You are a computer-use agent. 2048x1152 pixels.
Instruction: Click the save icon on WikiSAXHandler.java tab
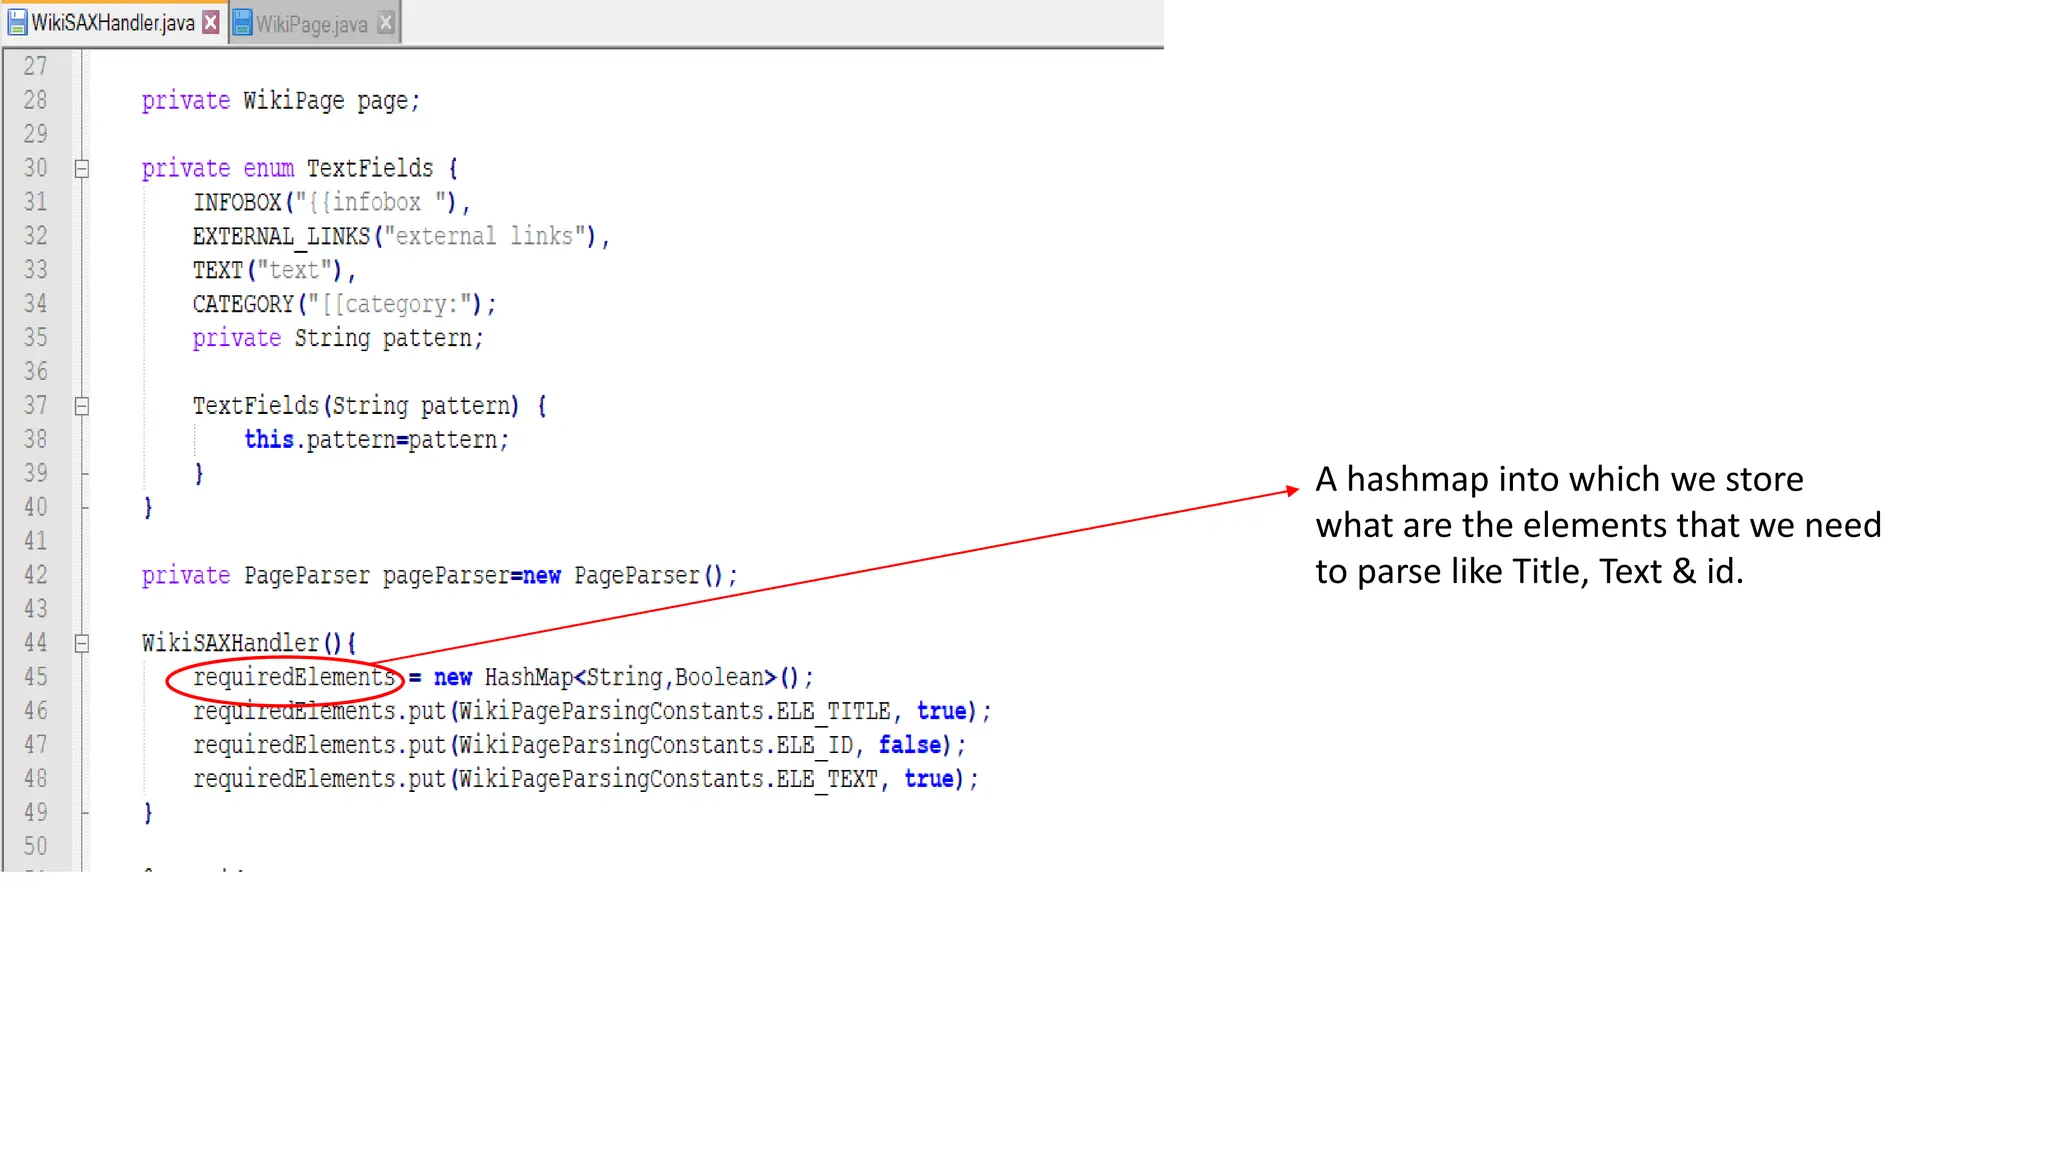(17, 23)
